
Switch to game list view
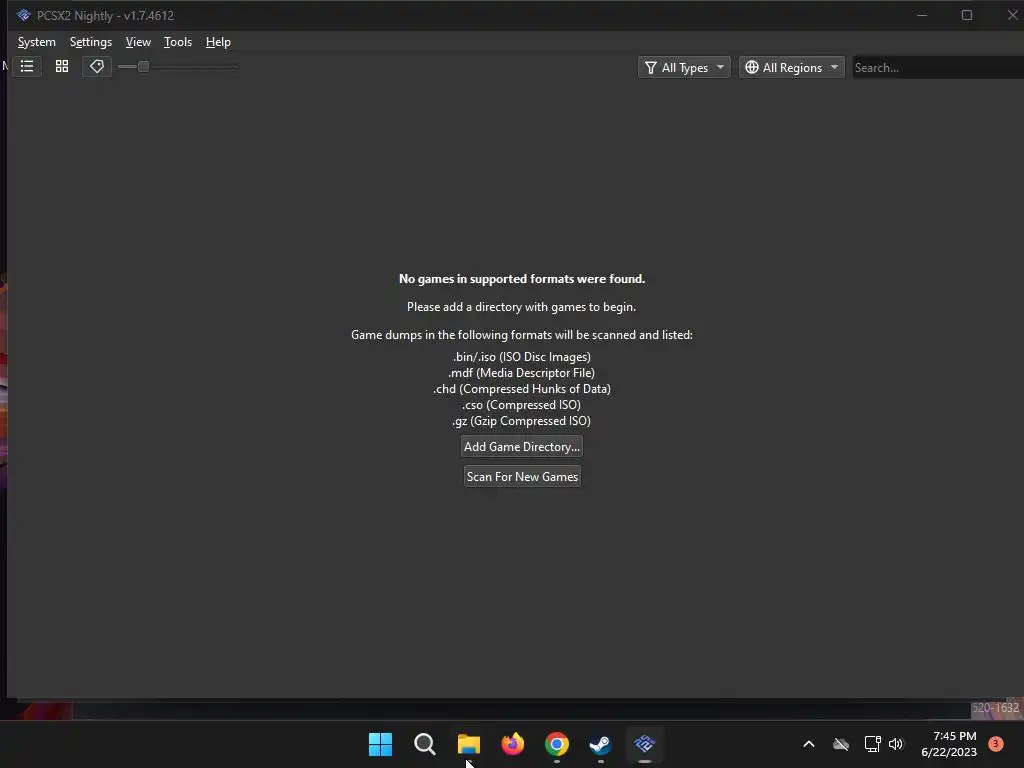[27, 67]
